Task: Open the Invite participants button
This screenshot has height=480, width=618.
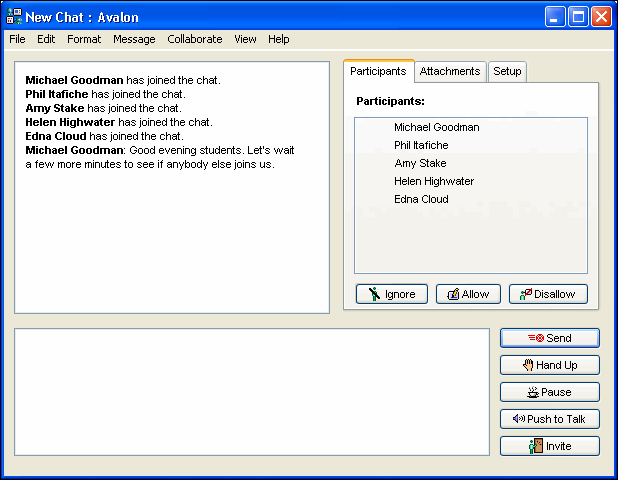Action: tap(549, 446)
